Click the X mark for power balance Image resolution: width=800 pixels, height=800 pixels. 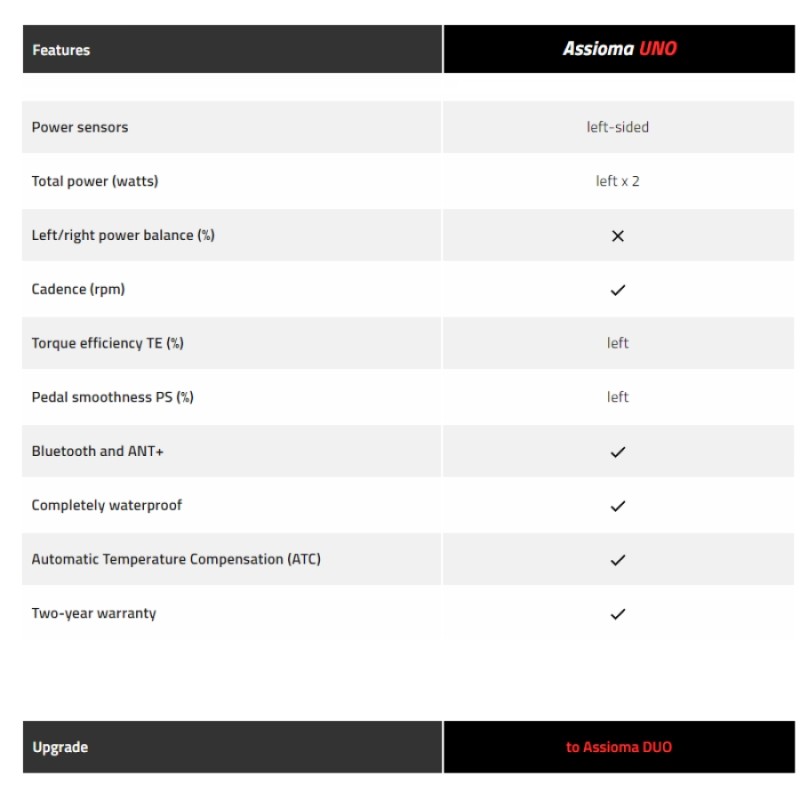(617, 236)
